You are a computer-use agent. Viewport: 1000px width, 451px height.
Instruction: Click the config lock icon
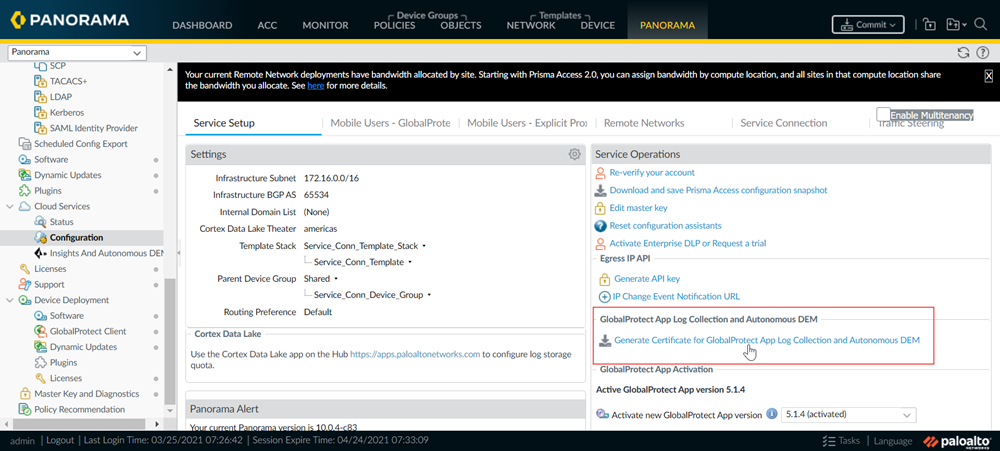point(929,24)
